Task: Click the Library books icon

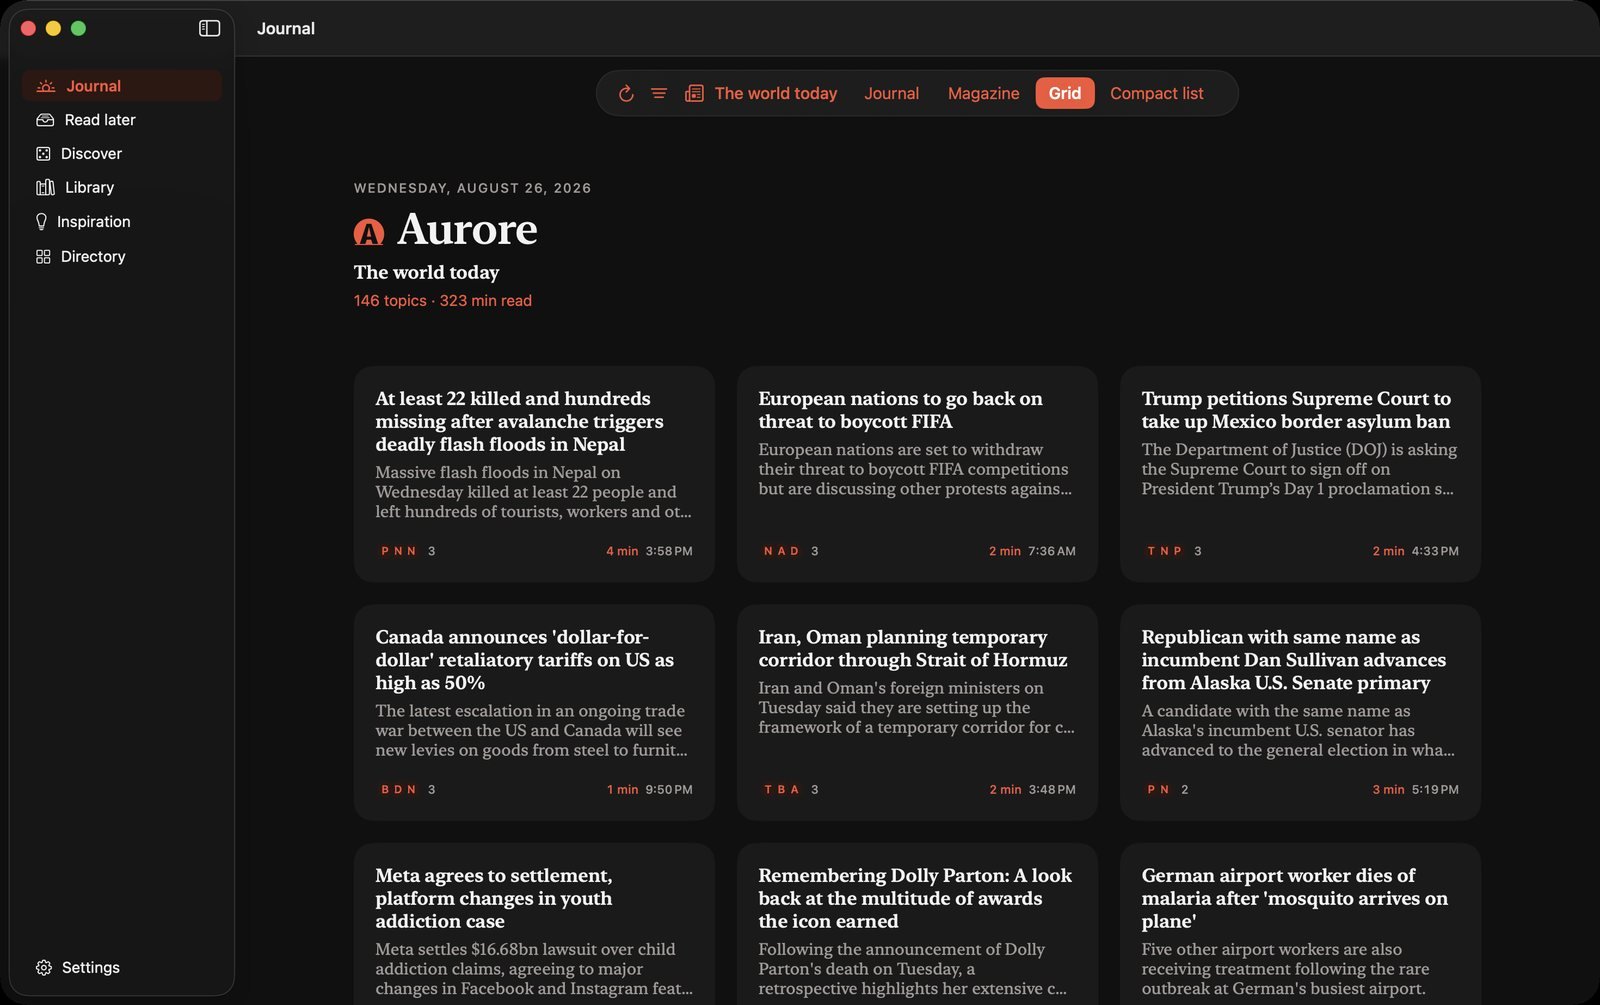Action: (45, 188)
